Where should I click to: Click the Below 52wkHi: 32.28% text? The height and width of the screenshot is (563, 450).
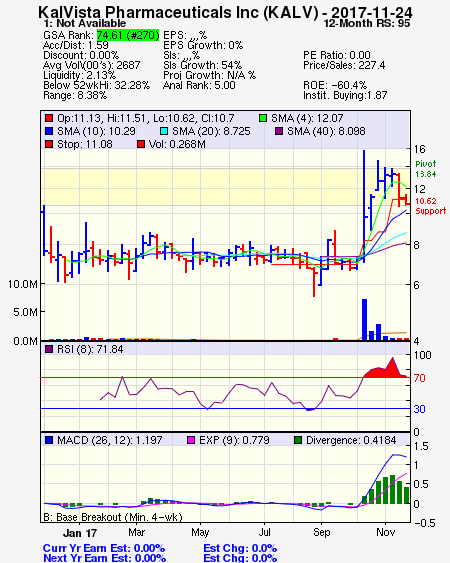(96, 85)
